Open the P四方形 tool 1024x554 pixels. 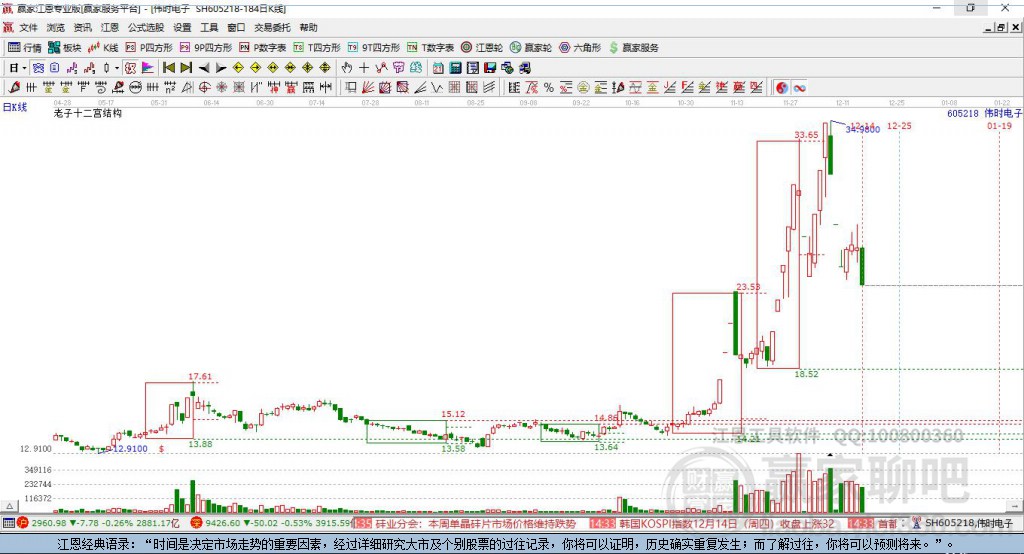[149, 48]
